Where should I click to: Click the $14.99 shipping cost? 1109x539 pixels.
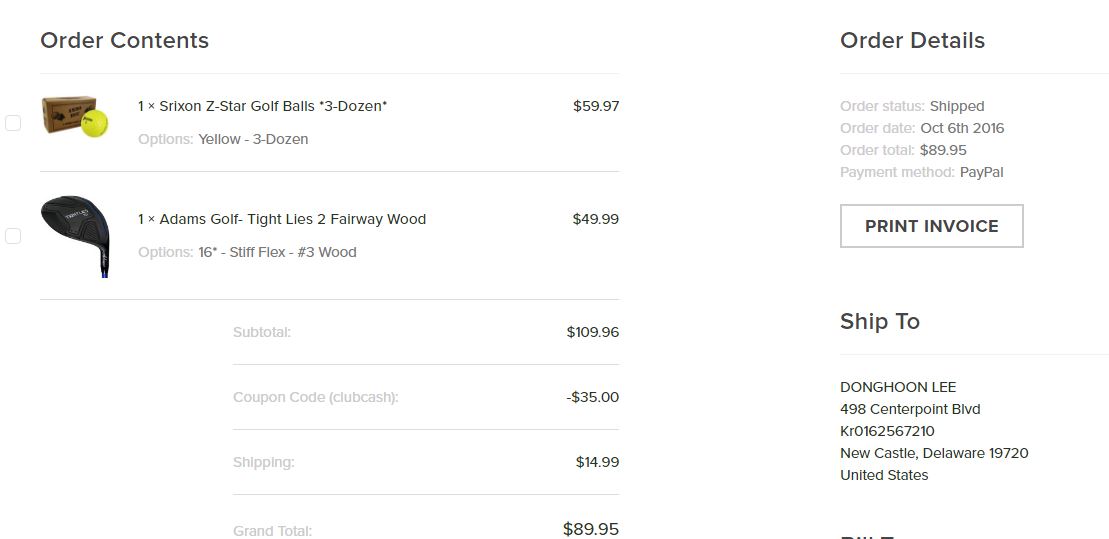pos(597,462)
